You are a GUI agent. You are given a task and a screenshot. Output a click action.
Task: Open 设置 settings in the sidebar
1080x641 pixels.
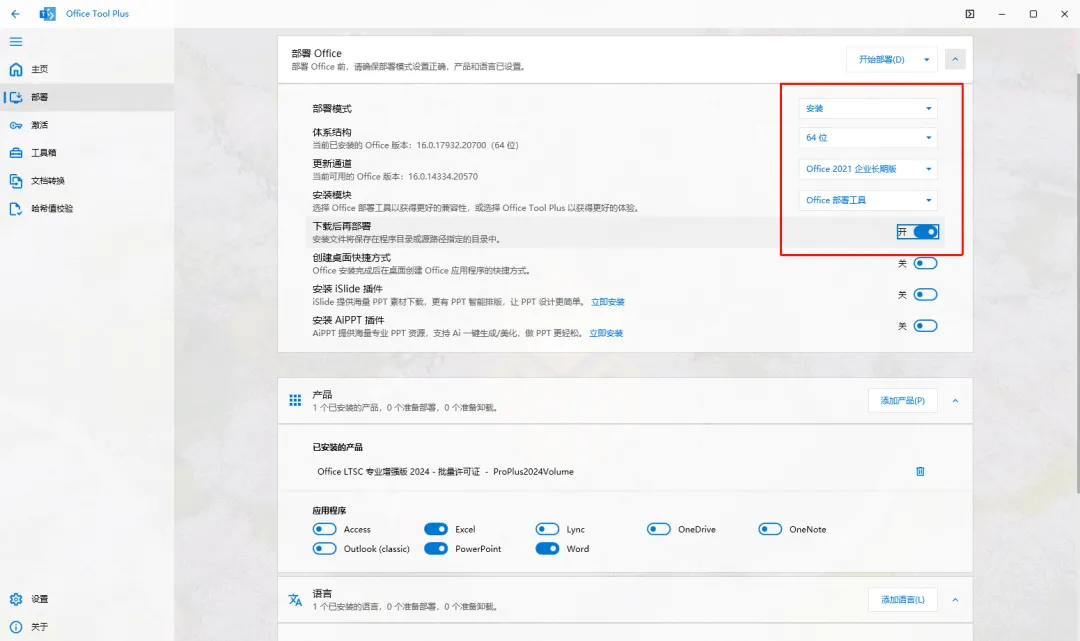(x=87, y=599)
